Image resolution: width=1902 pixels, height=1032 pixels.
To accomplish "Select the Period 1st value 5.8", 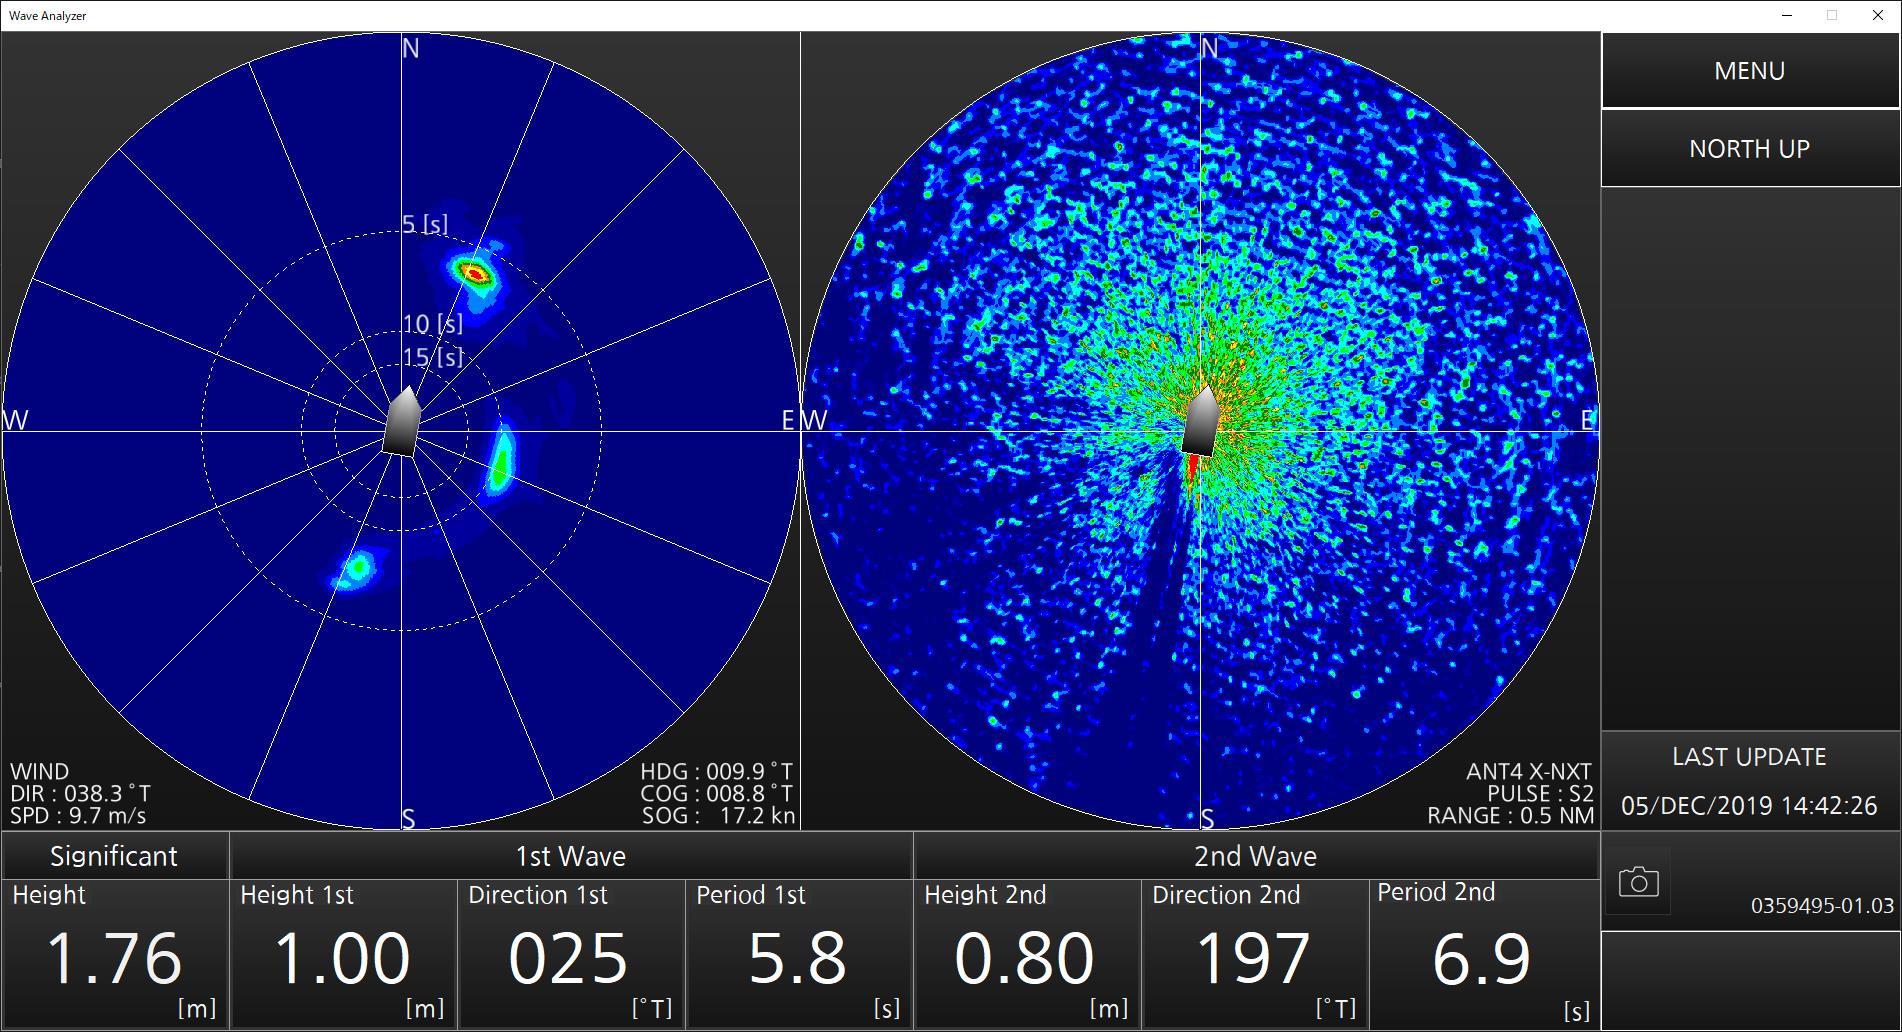I will [x=797, y=957].
